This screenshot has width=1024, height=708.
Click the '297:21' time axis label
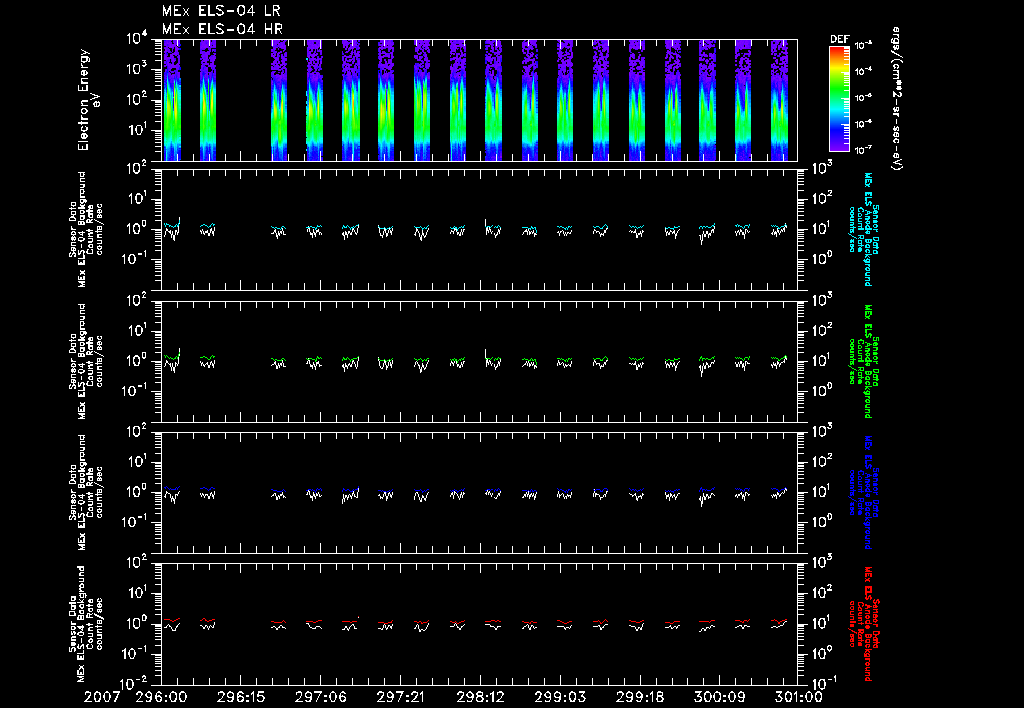pyautogui.click(x=400, y=697)
